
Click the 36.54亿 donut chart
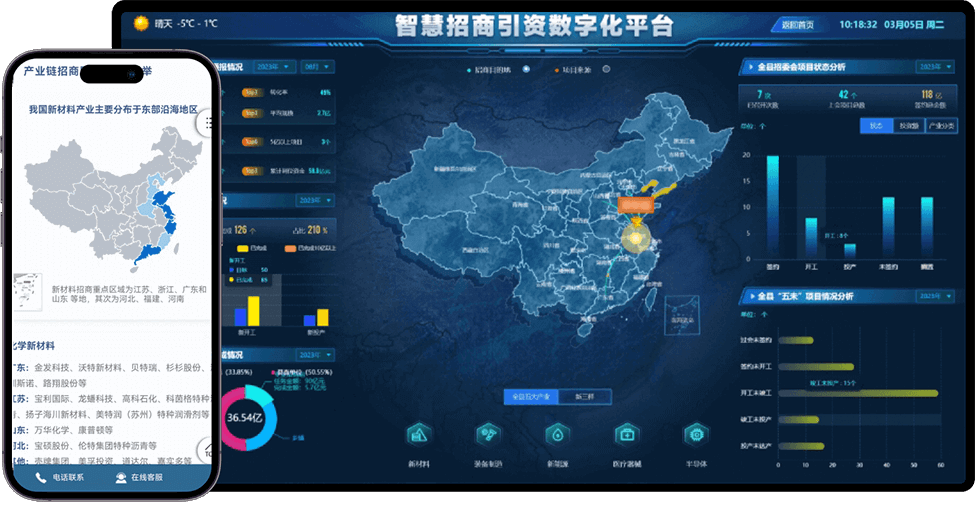[243, 417]
